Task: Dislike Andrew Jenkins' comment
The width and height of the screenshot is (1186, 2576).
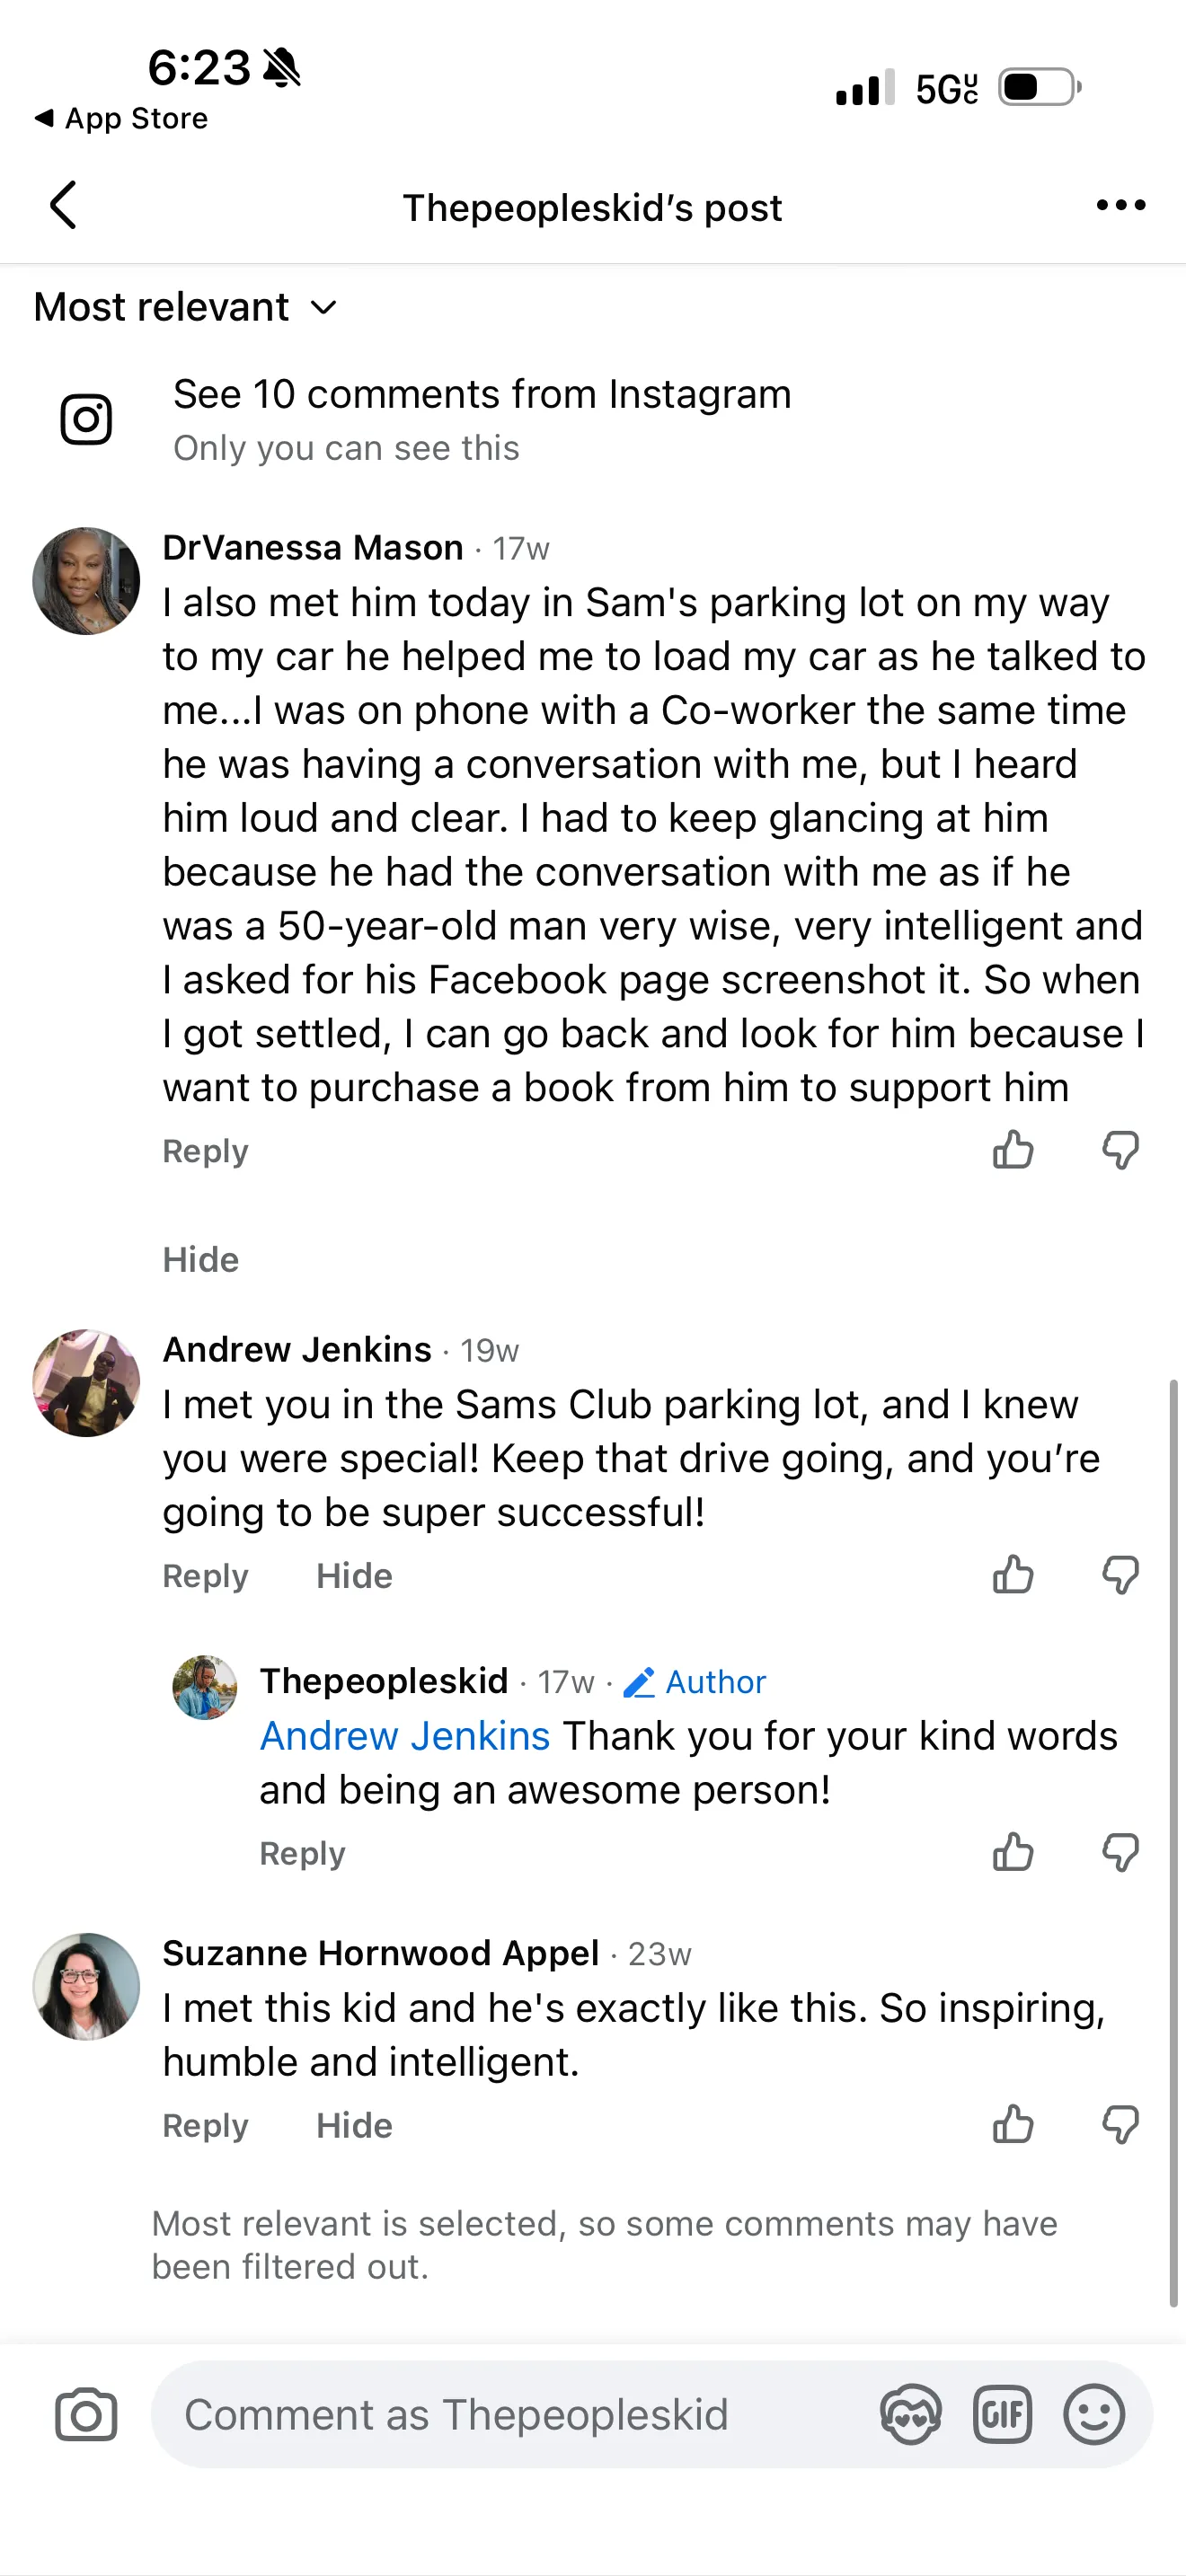Action: point(1120,1575)
